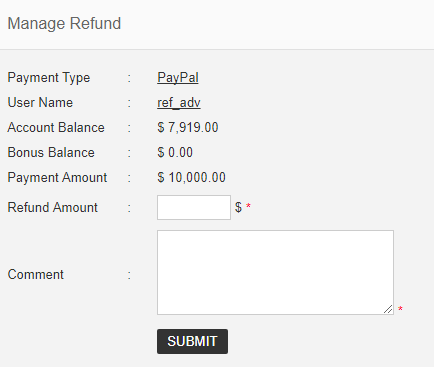Screen dimensions: 434x367
Task: Click the User Name label
Action: click(x=40, y=103)
